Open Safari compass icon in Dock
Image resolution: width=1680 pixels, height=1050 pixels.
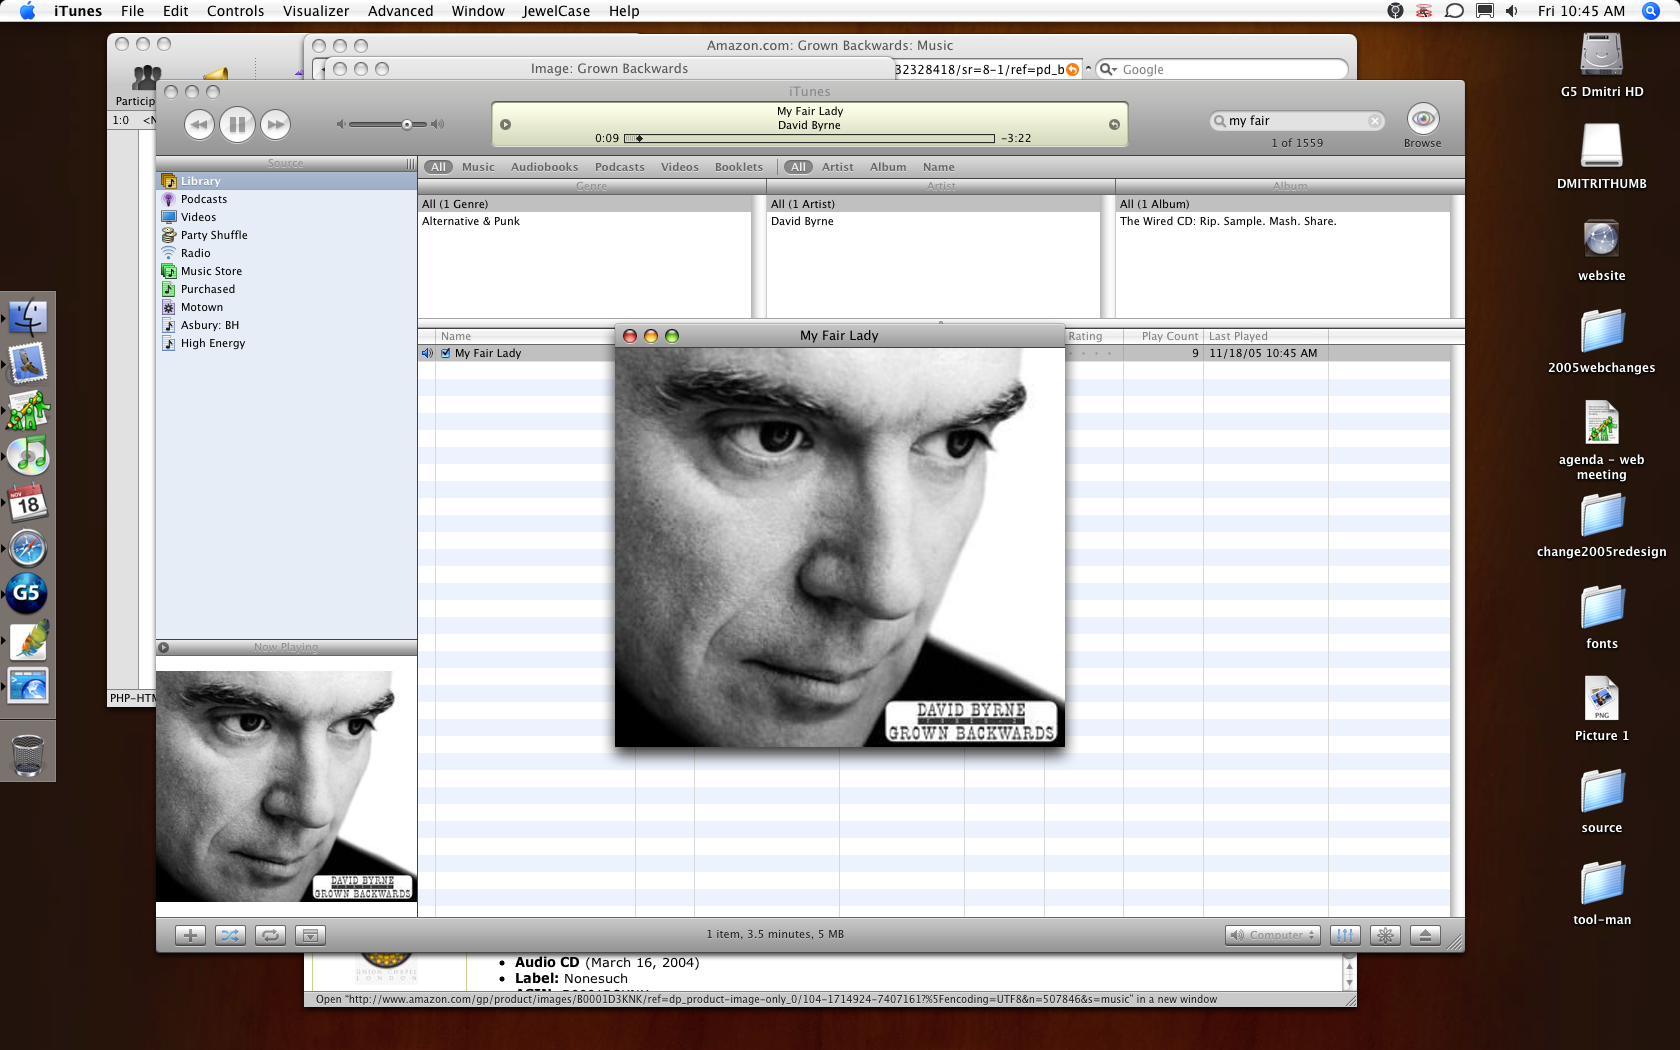coord(28,548)
